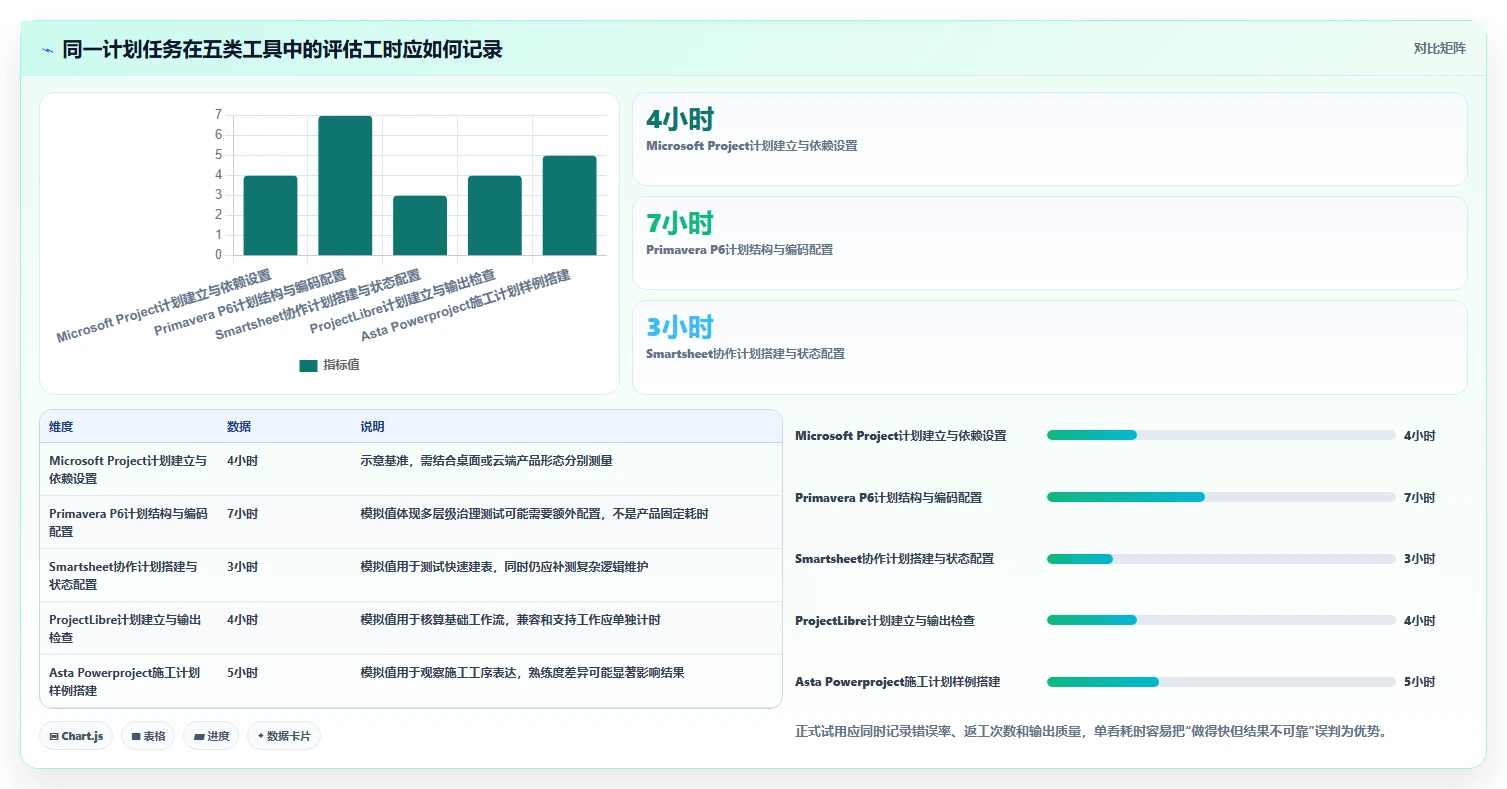The width and height of the screenshot is (1507, 789).
Task: Click the footnote starting 正式试用应同时记录错误率
Action: [x=1091, y=732]
